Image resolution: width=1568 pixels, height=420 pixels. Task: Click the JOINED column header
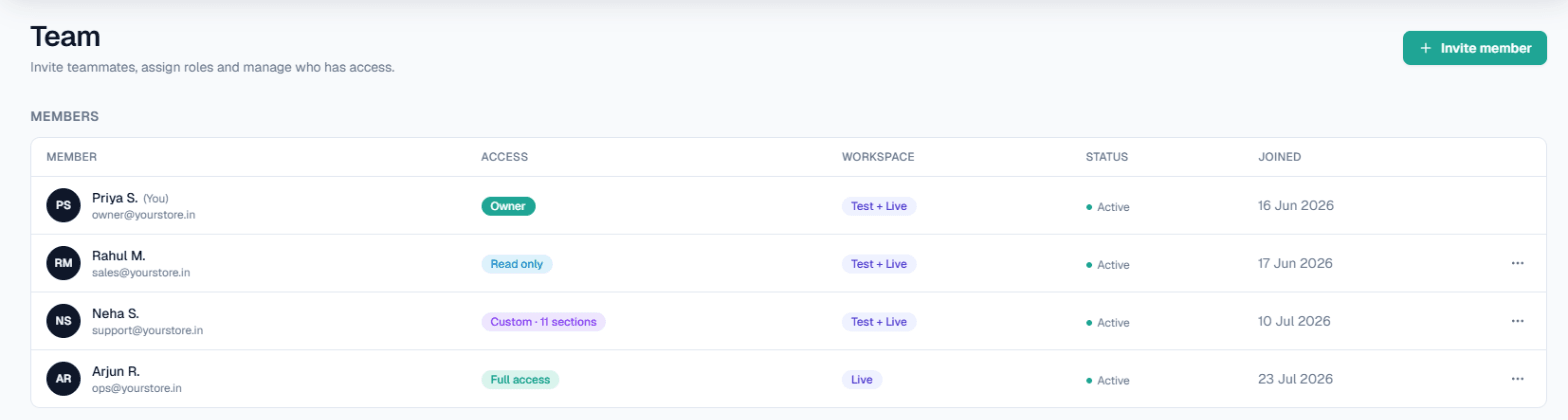click(1279, 157)
